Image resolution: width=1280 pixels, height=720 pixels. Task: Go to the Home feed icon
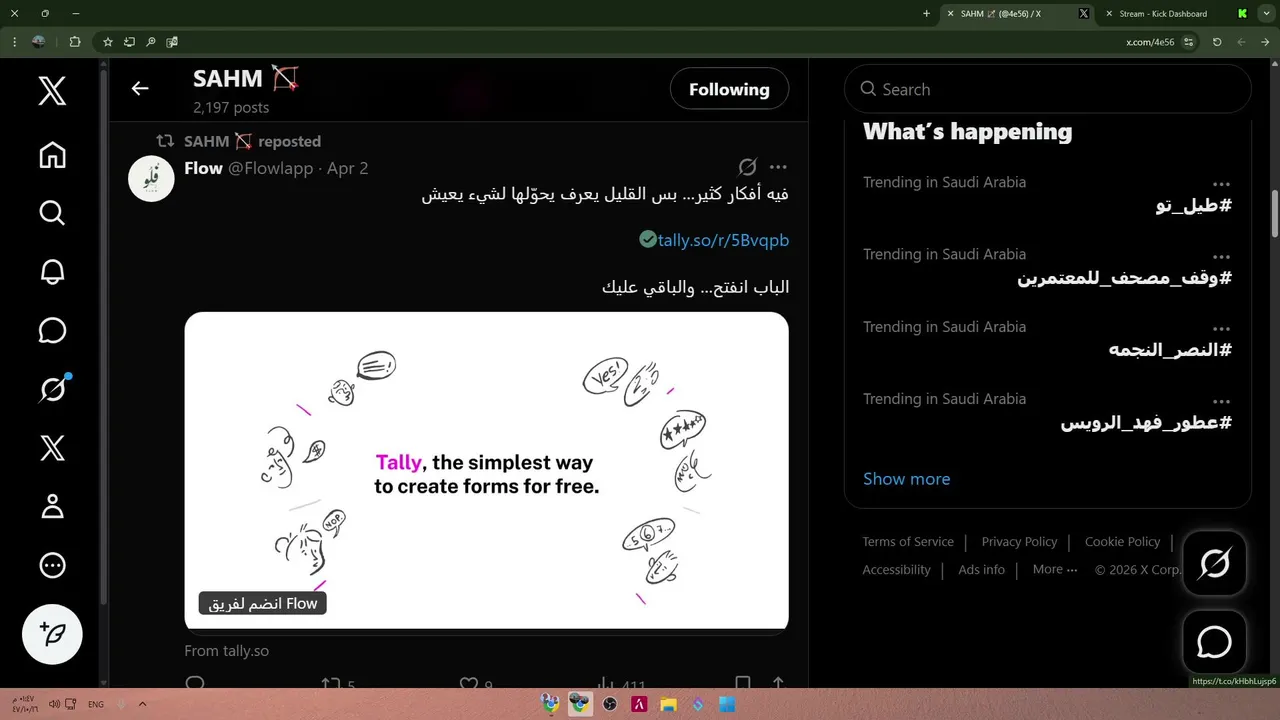click(x=52, y=155)
